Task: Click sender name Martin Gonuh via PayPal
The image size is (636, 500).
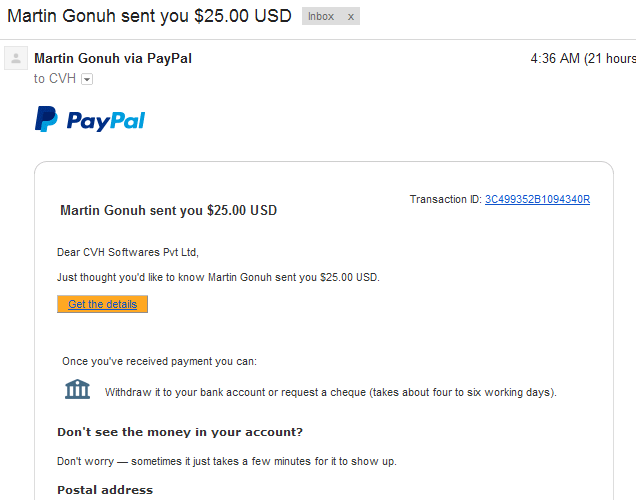Action: click(113, 58)
